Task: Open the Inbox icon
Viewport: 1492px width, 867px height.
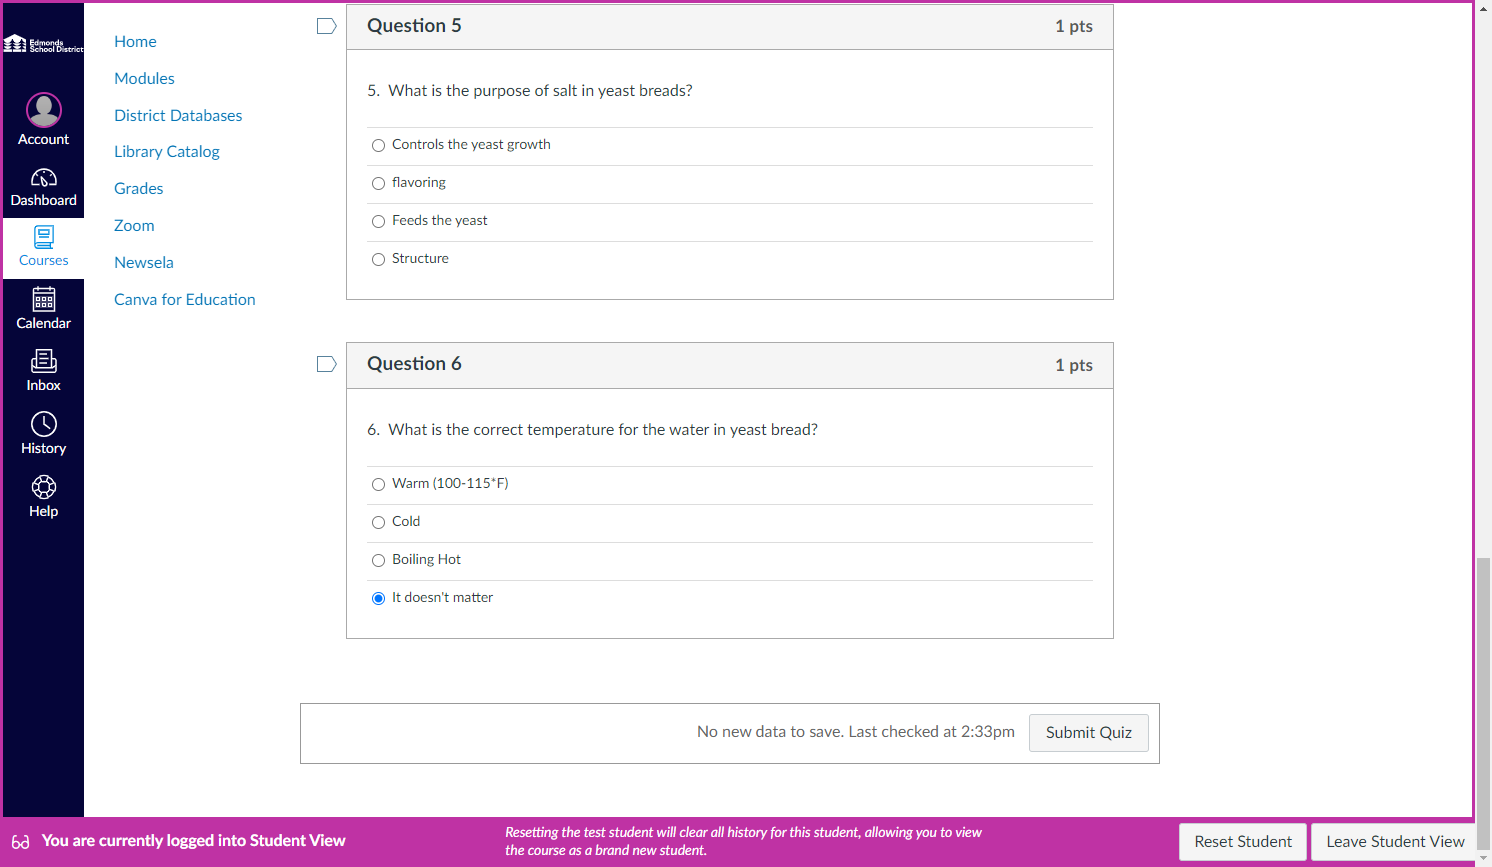Action: point(44,361)
